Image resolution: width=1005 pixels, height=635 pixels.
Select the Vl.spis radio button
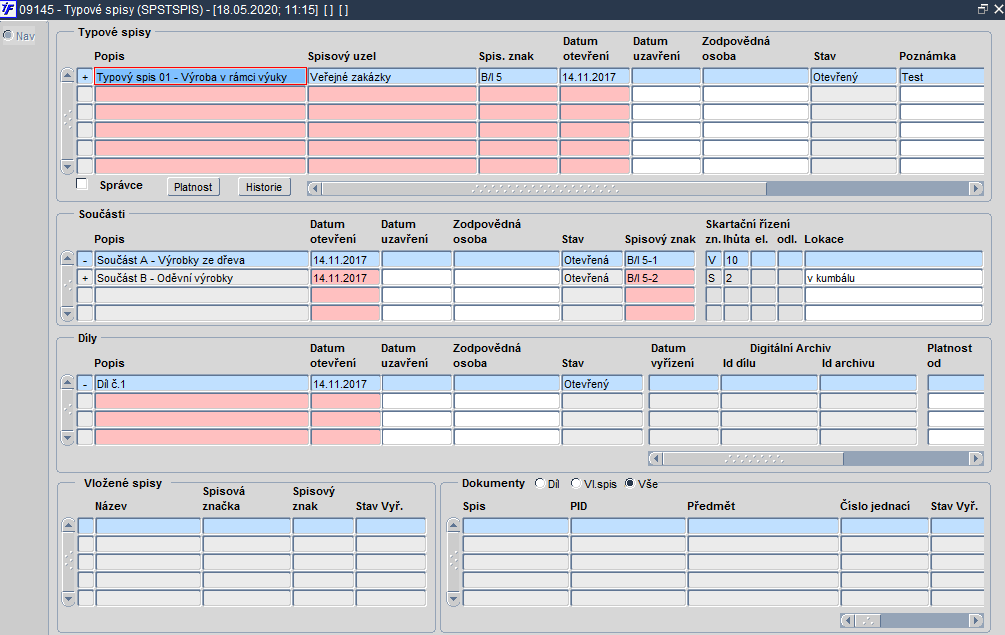pos(576,483)
